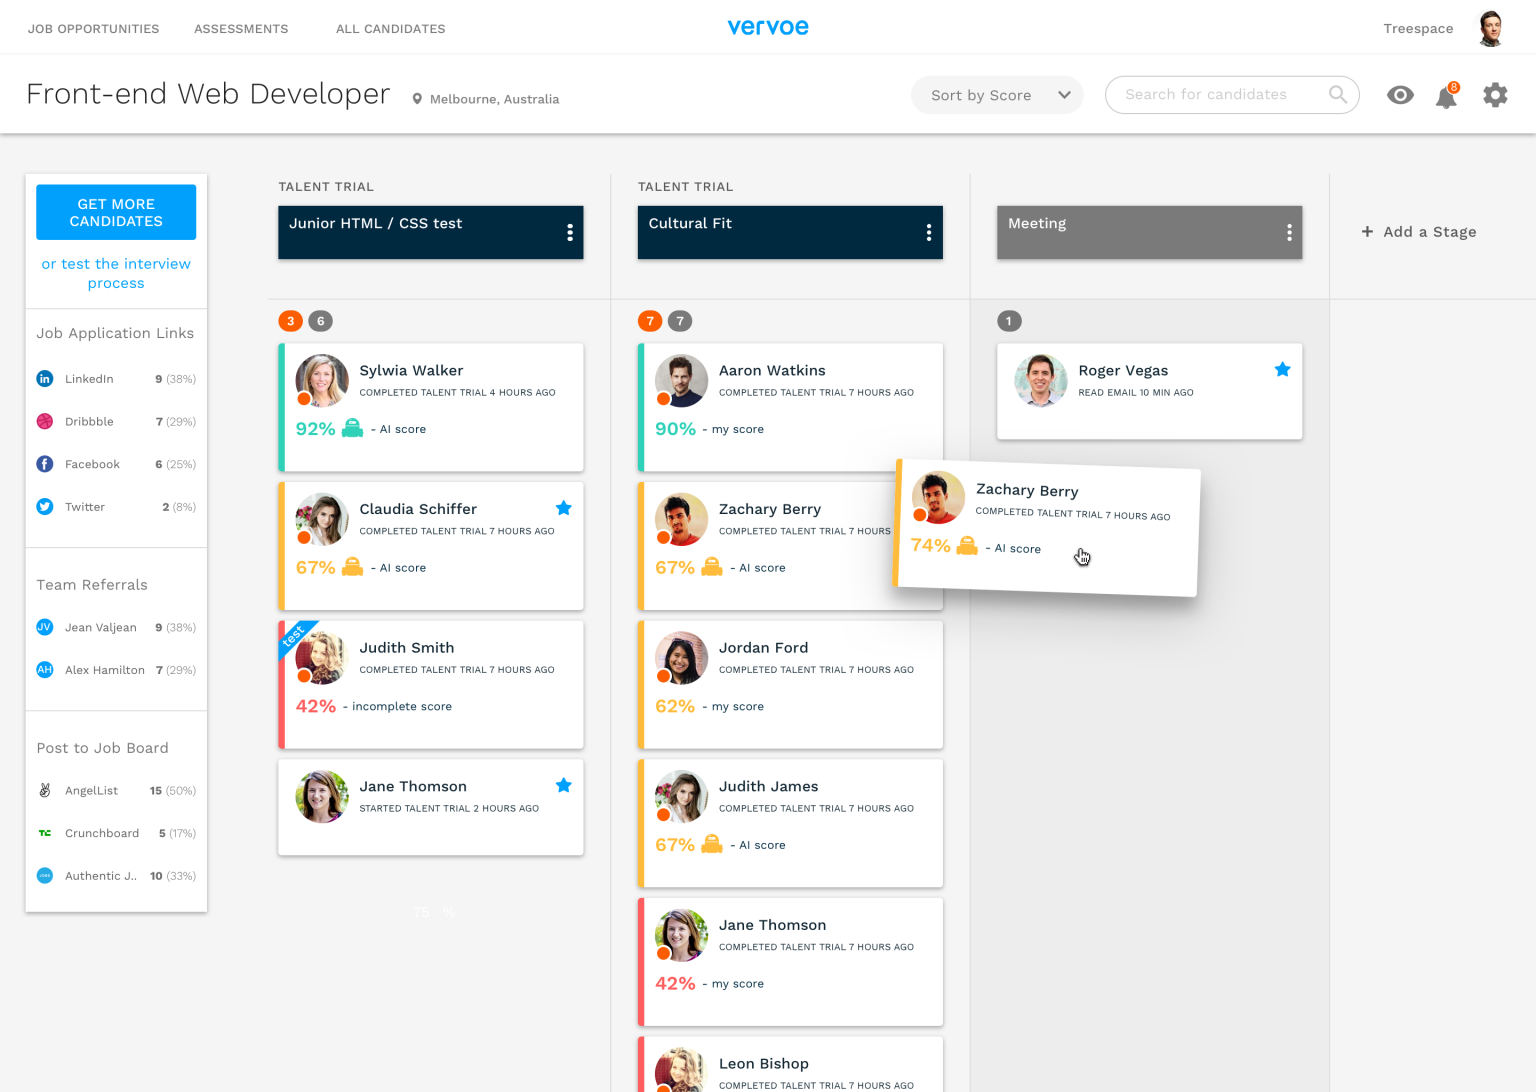This screenshot has width=1536, height=1092.
Task: Toggle the star on Roger Vegas
Action: coord(1283,369)
